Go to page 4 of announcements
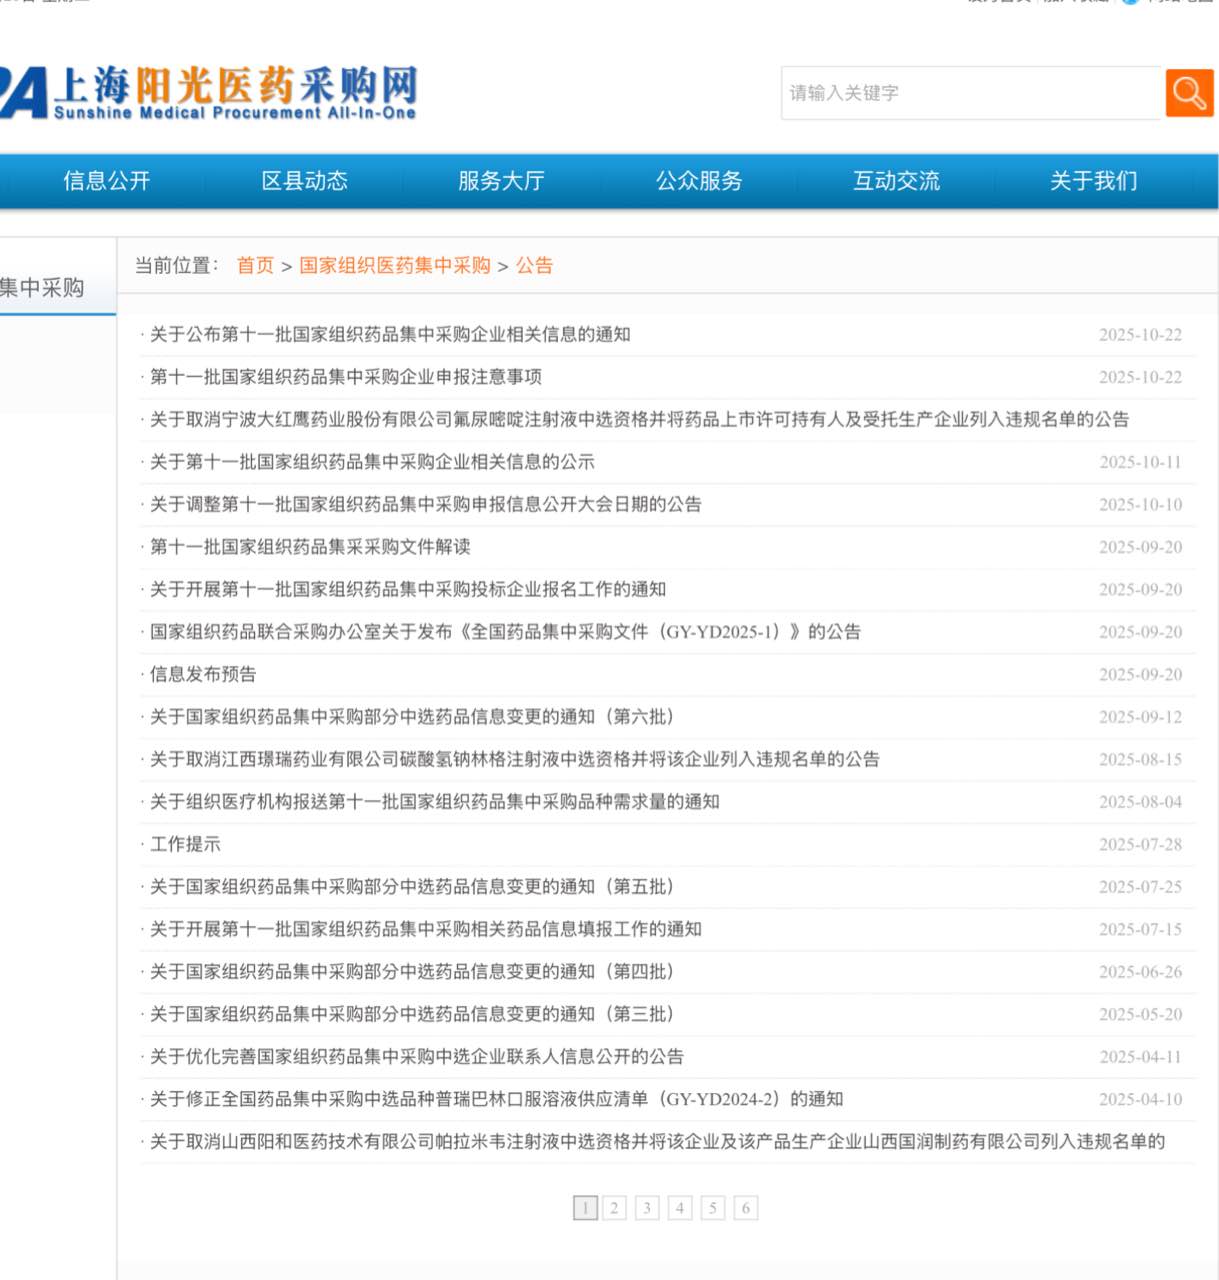The height and width of the screenshot is (1280, 1219). pyautogui.click(x=680, y=1208)
